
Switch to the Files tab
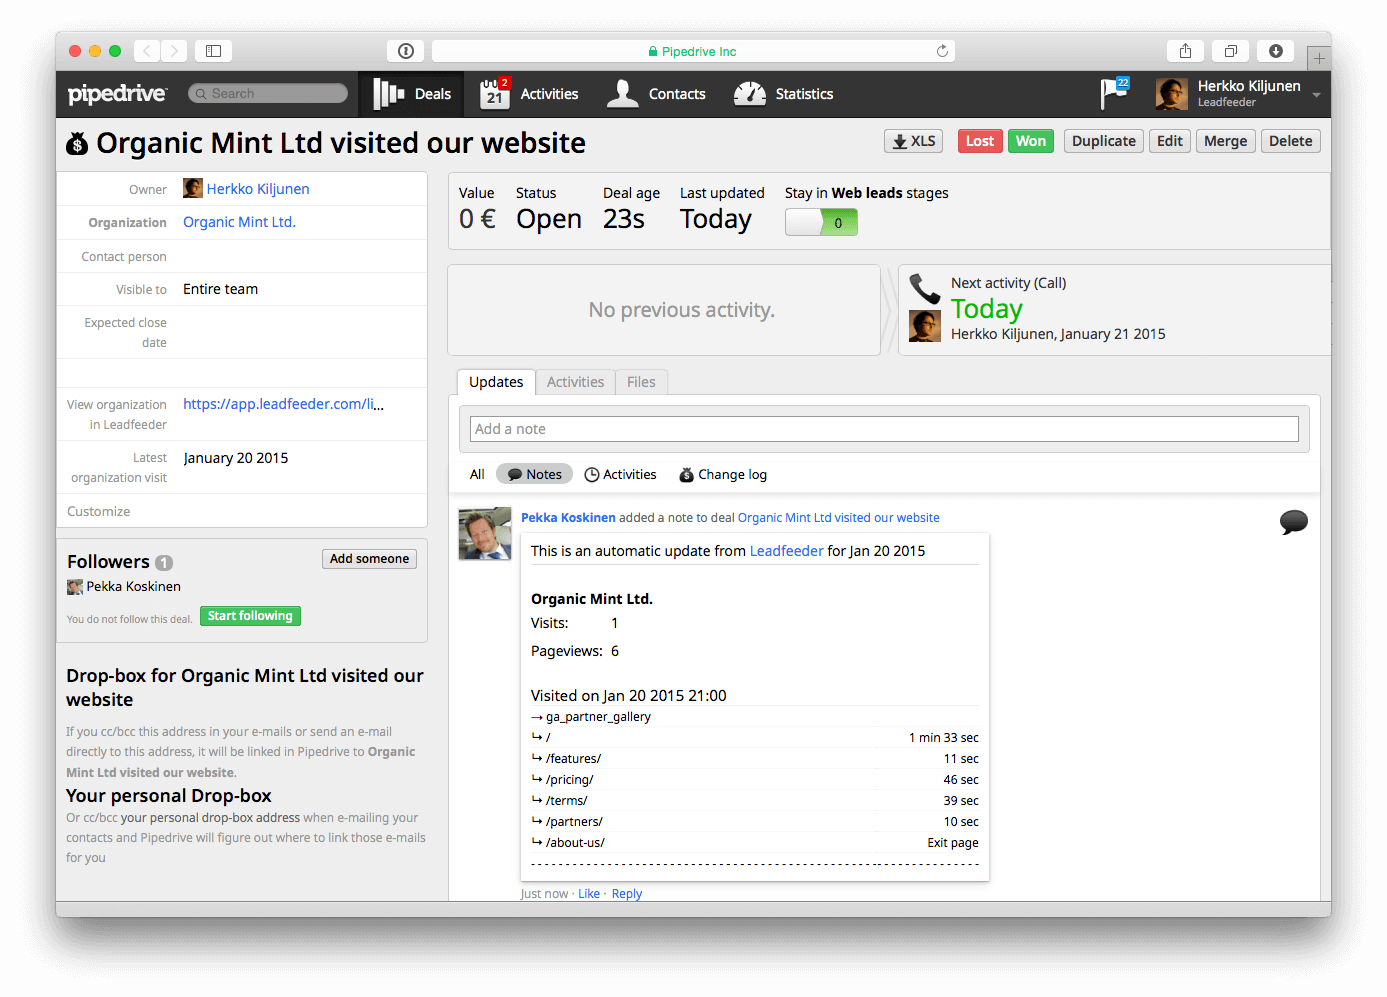pyautogui.click(x=641, y=382)
